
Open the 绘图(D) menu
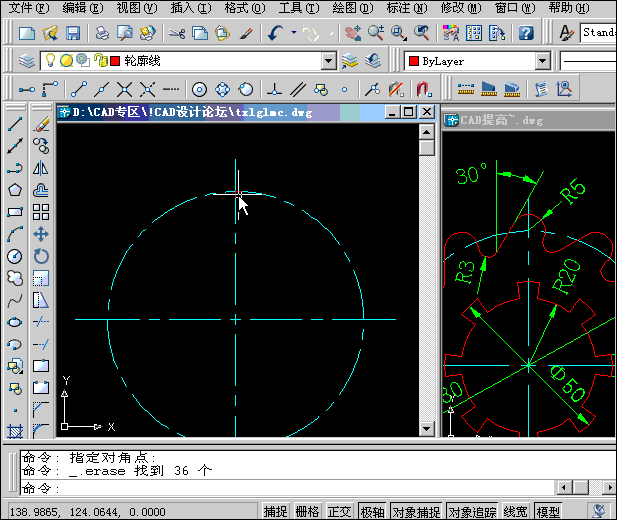click(x=353, y=8)
